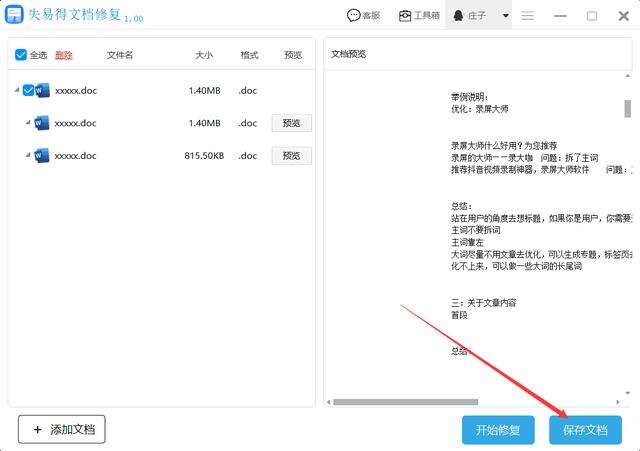Click 保存文档 to save document
This screenshot has height=451, width=640.
pyautogui.click(x=585, y=430)
